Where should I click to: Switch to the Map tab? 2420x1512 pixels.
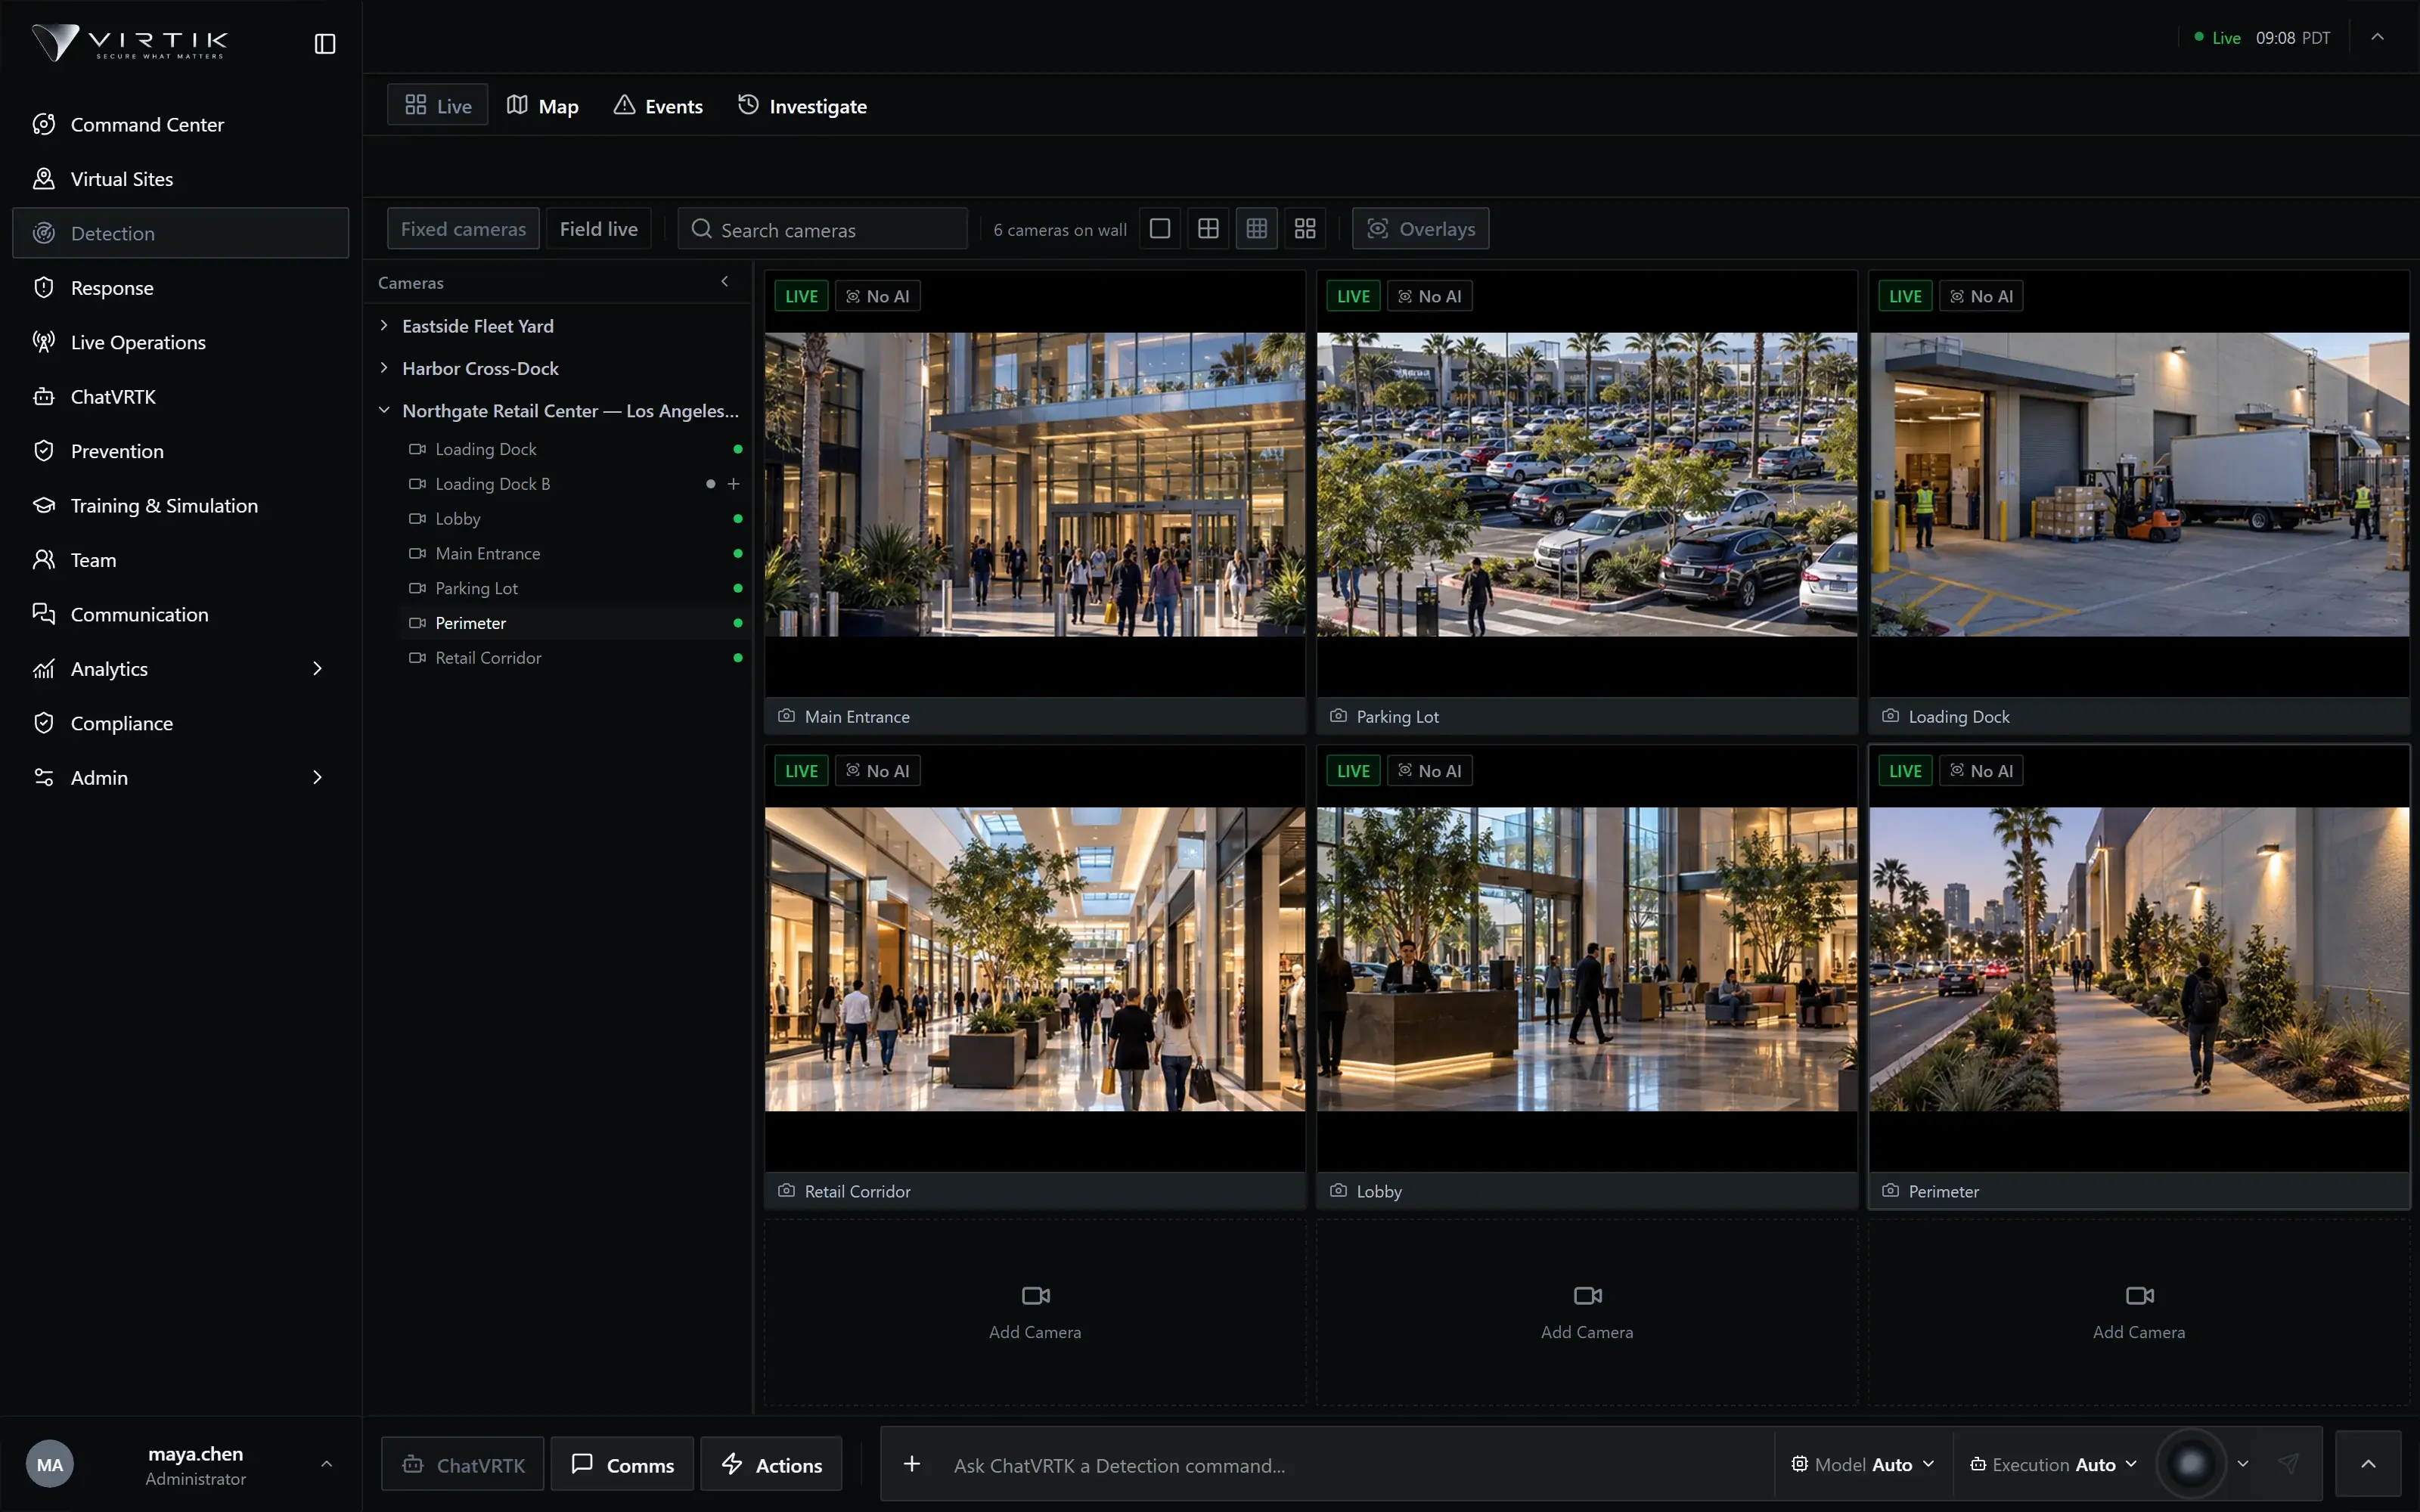pos(543,105)
